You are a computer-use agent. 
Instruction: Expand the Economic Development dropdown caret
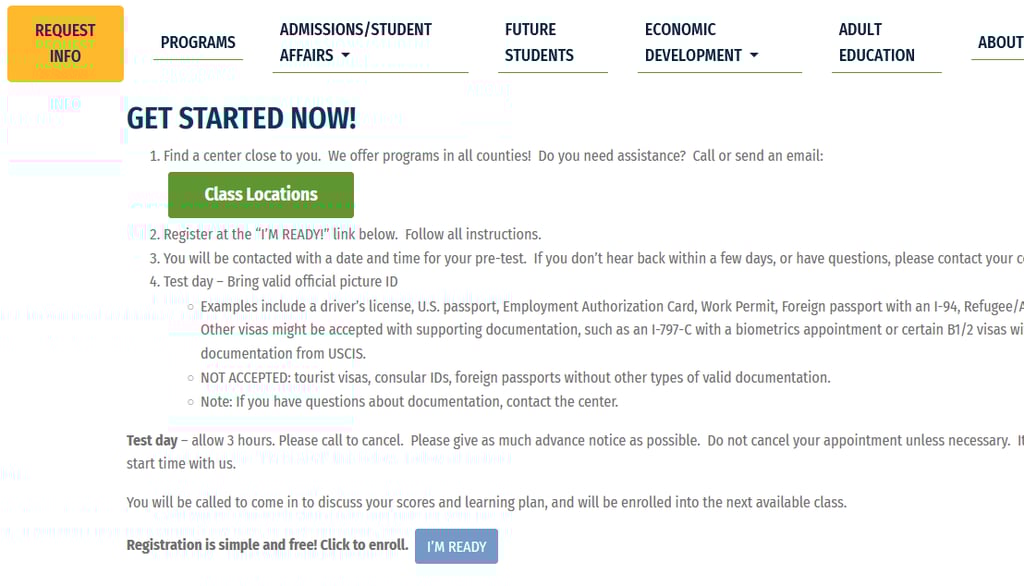pos(754,56)
